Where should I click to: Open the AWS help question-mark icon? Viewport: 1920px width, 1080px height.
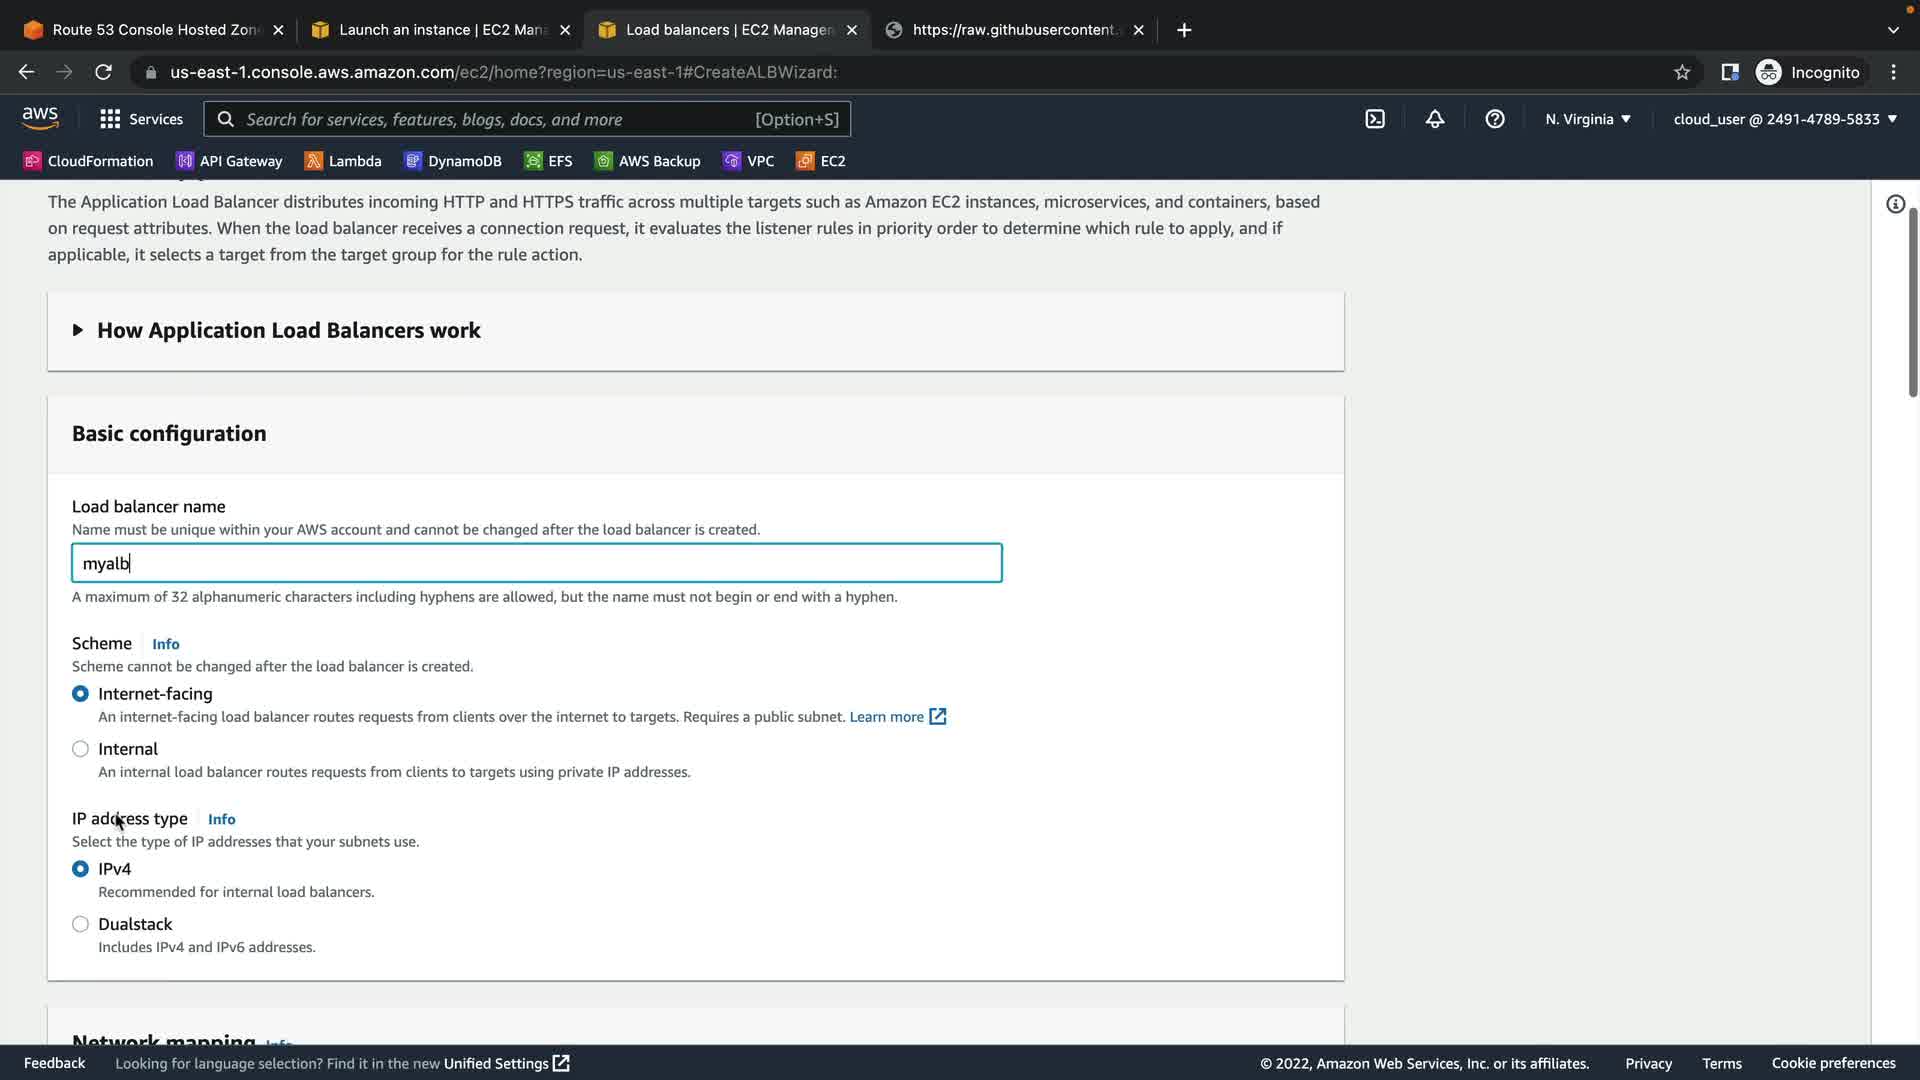[x=1495, y=119]
